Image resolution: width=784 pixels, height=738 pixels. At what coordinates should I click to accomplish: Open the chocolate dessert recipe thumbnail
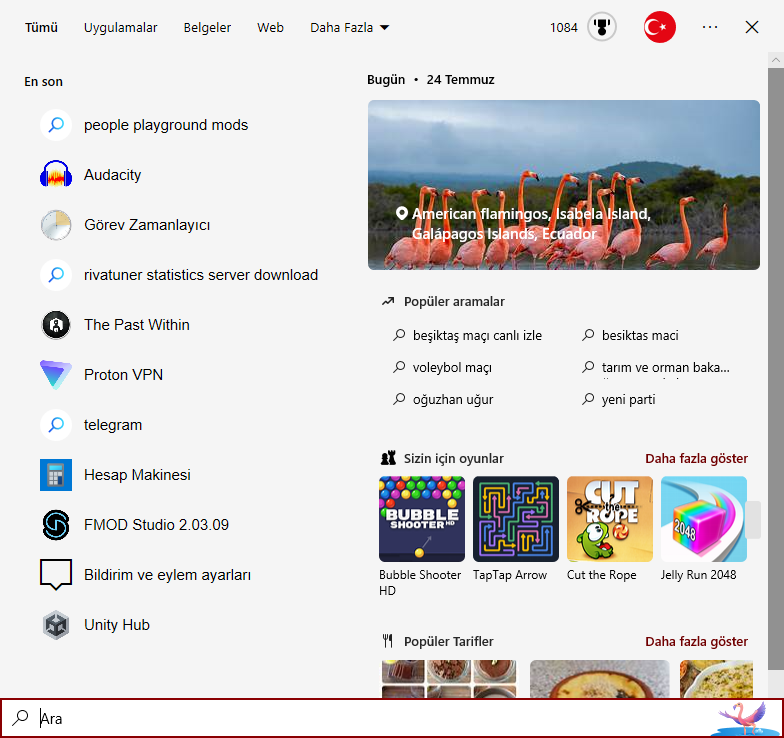click(x=449, y=678)
